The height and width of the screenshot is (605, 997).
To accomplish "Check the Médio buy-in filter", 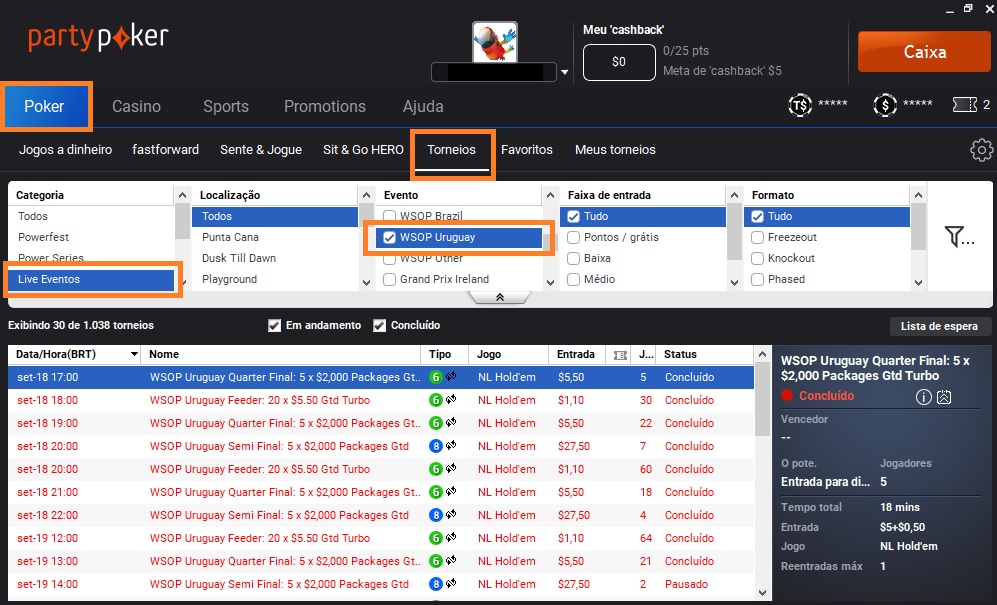I will (x=574, y=279).
